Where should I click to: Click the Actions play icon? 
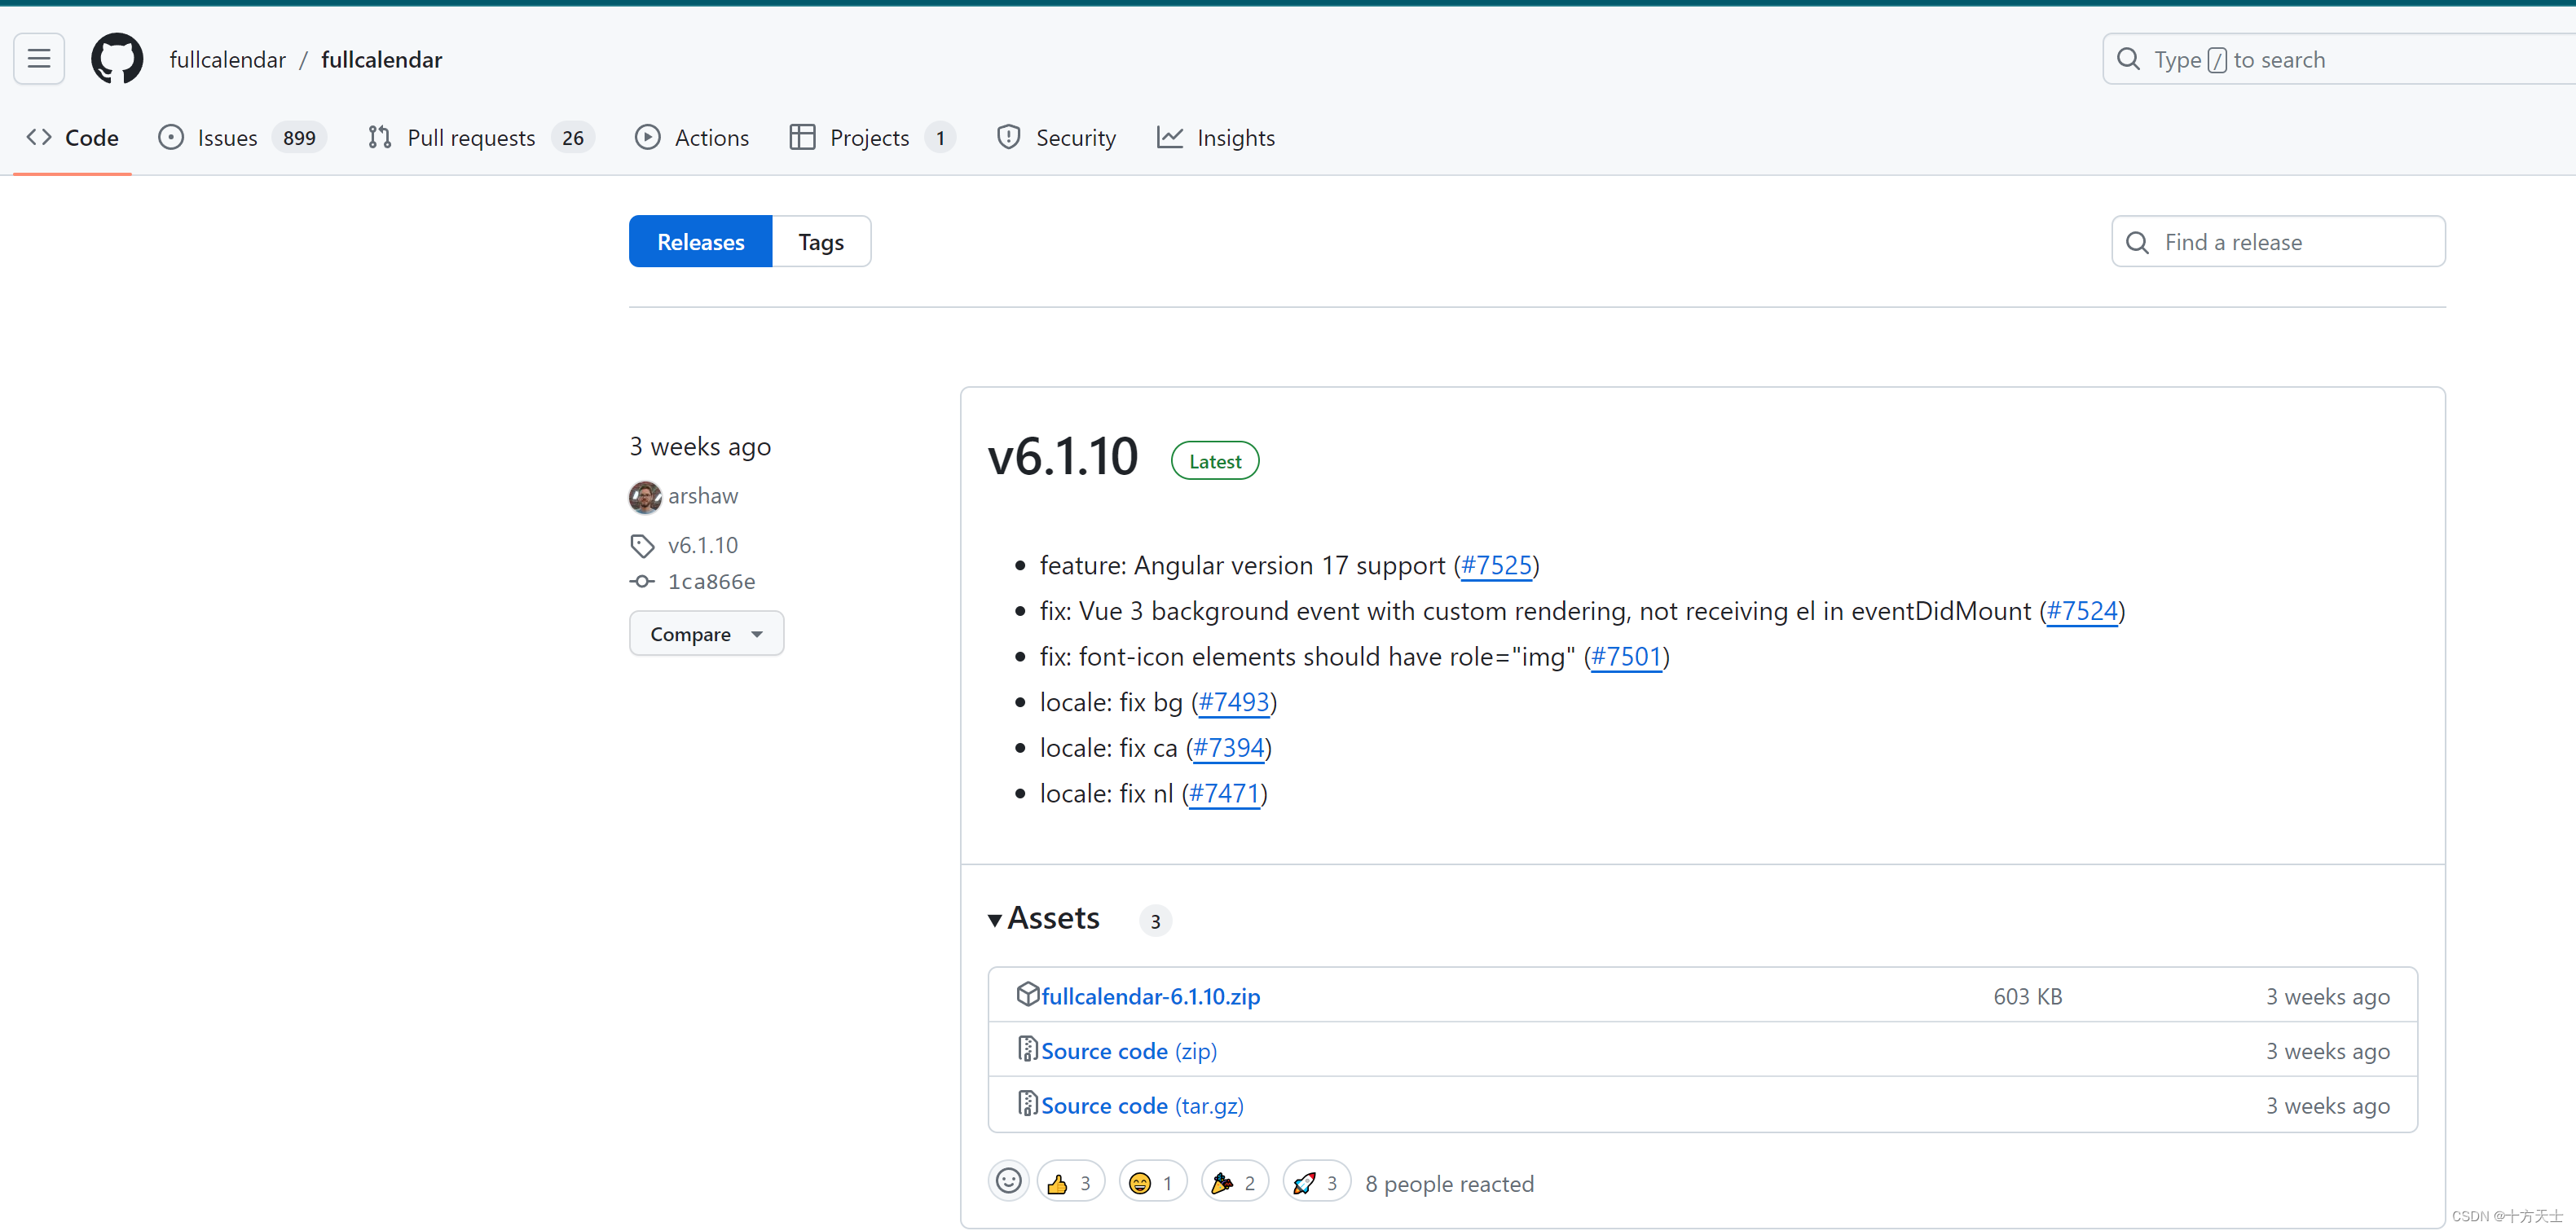(x=648, y=137)
